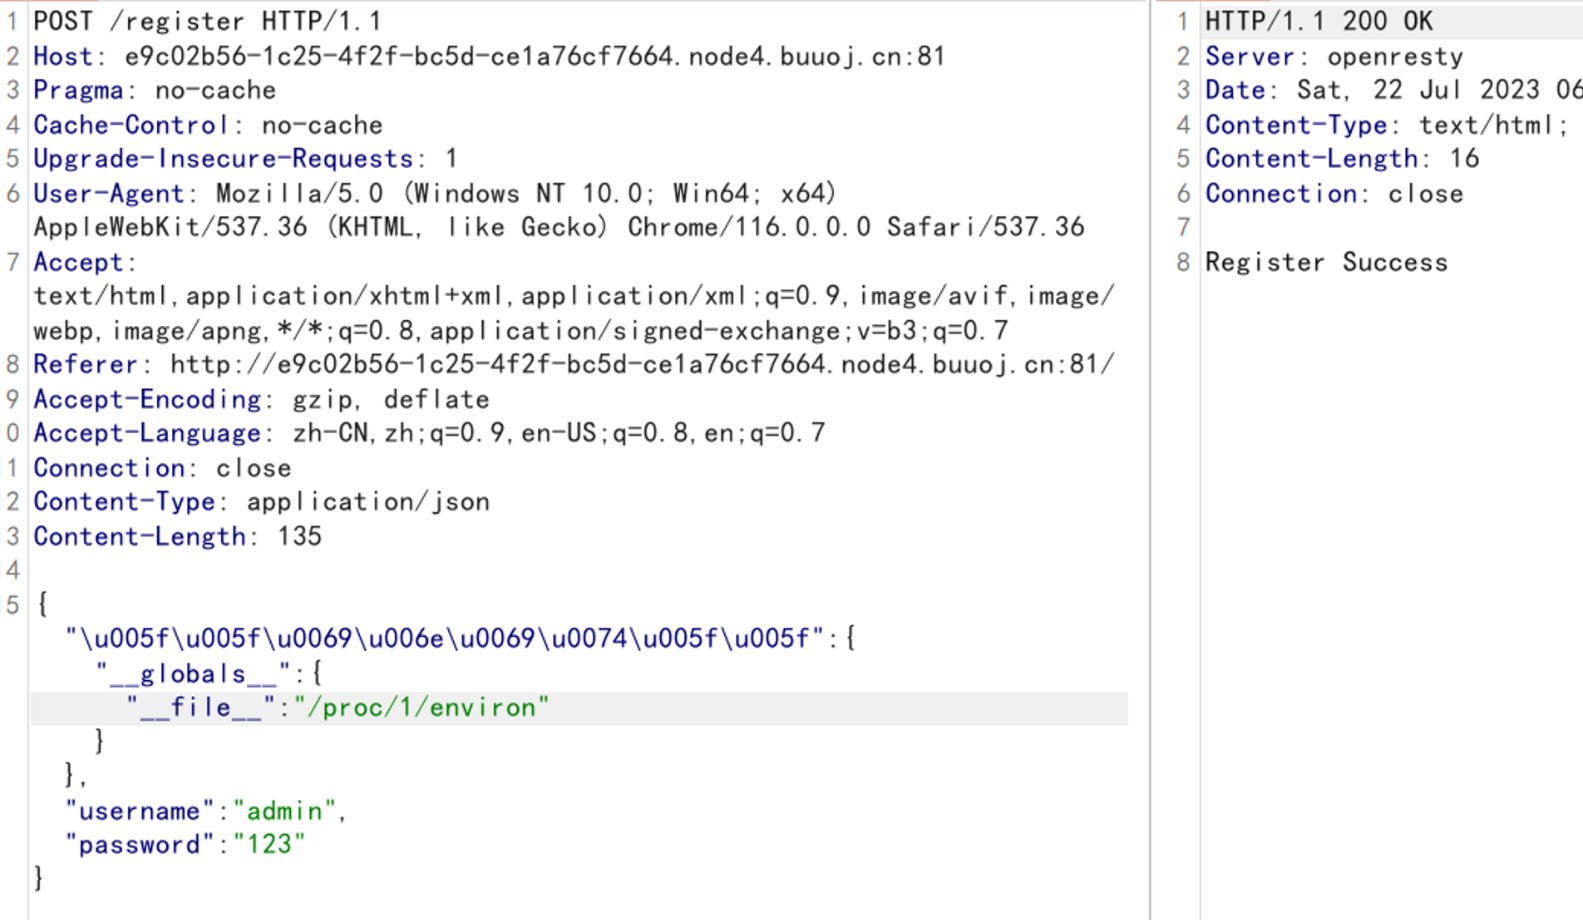Click the 'POST /register HTTP/1.1' request line
Image resolution: width=1583 pixels, height=920 pixels.
pyautogui.click(x=207, y=21)
